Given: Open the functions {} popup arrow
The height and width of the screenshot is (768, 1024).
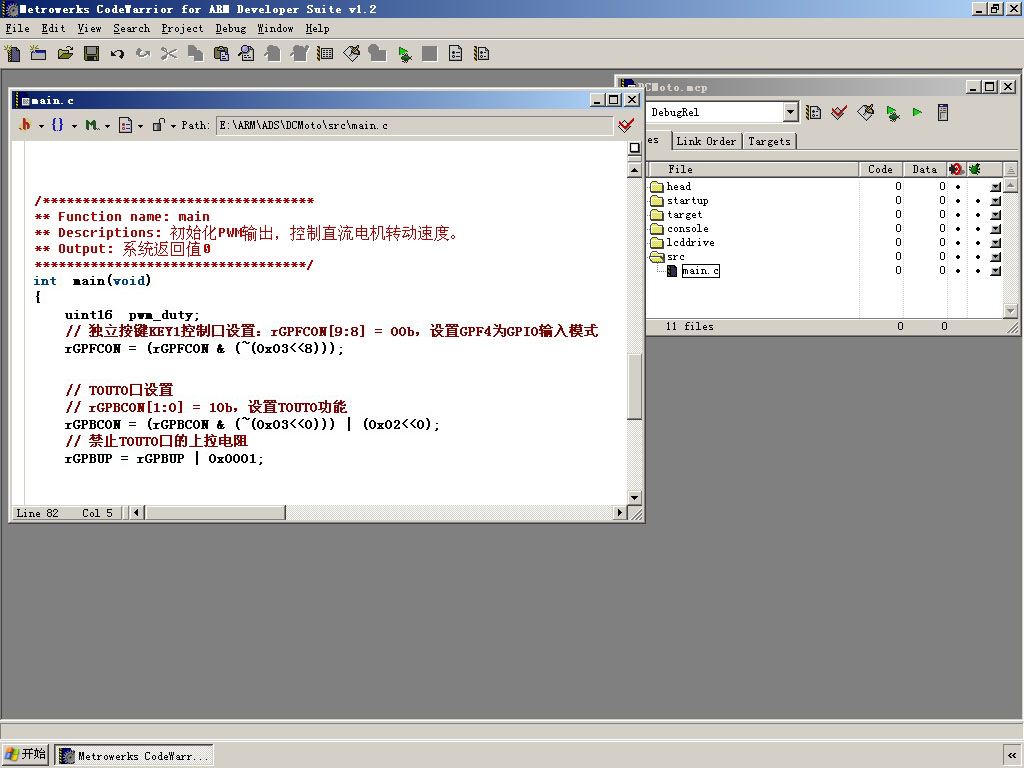Looking at the screenshot, I should [74, 125].
